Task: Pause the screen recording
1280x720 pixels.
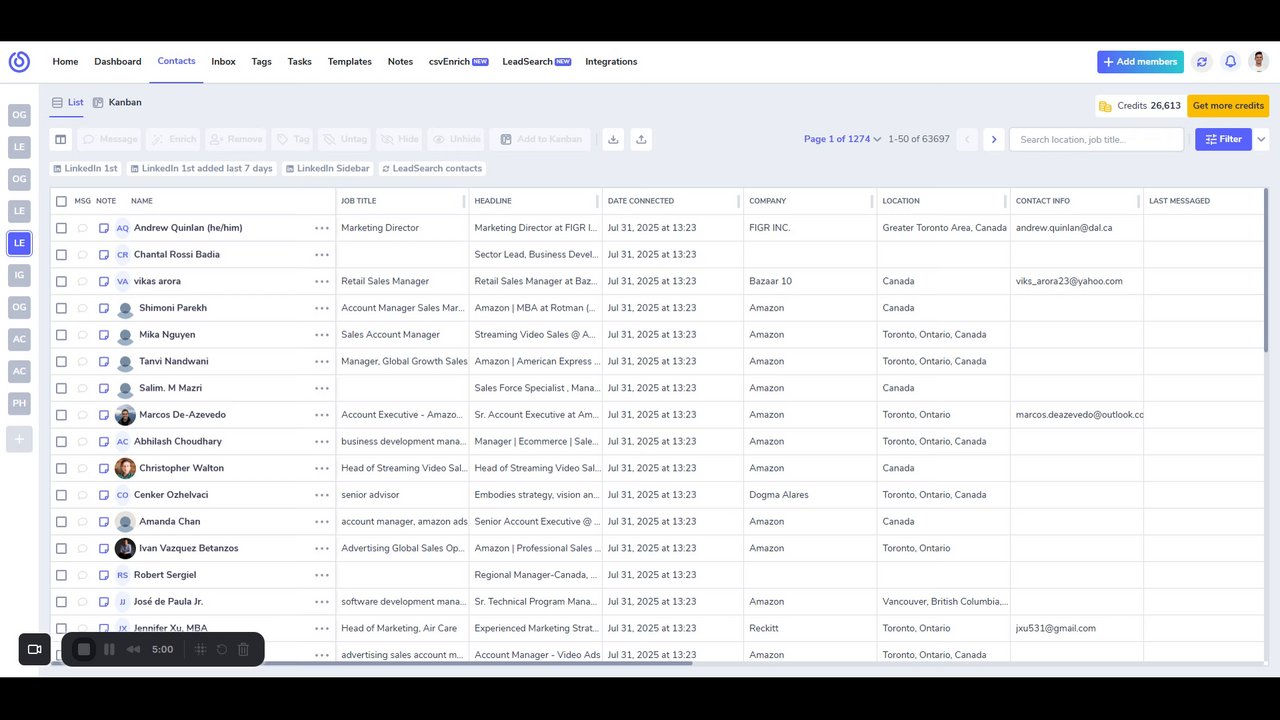Action: click(109, 649)
